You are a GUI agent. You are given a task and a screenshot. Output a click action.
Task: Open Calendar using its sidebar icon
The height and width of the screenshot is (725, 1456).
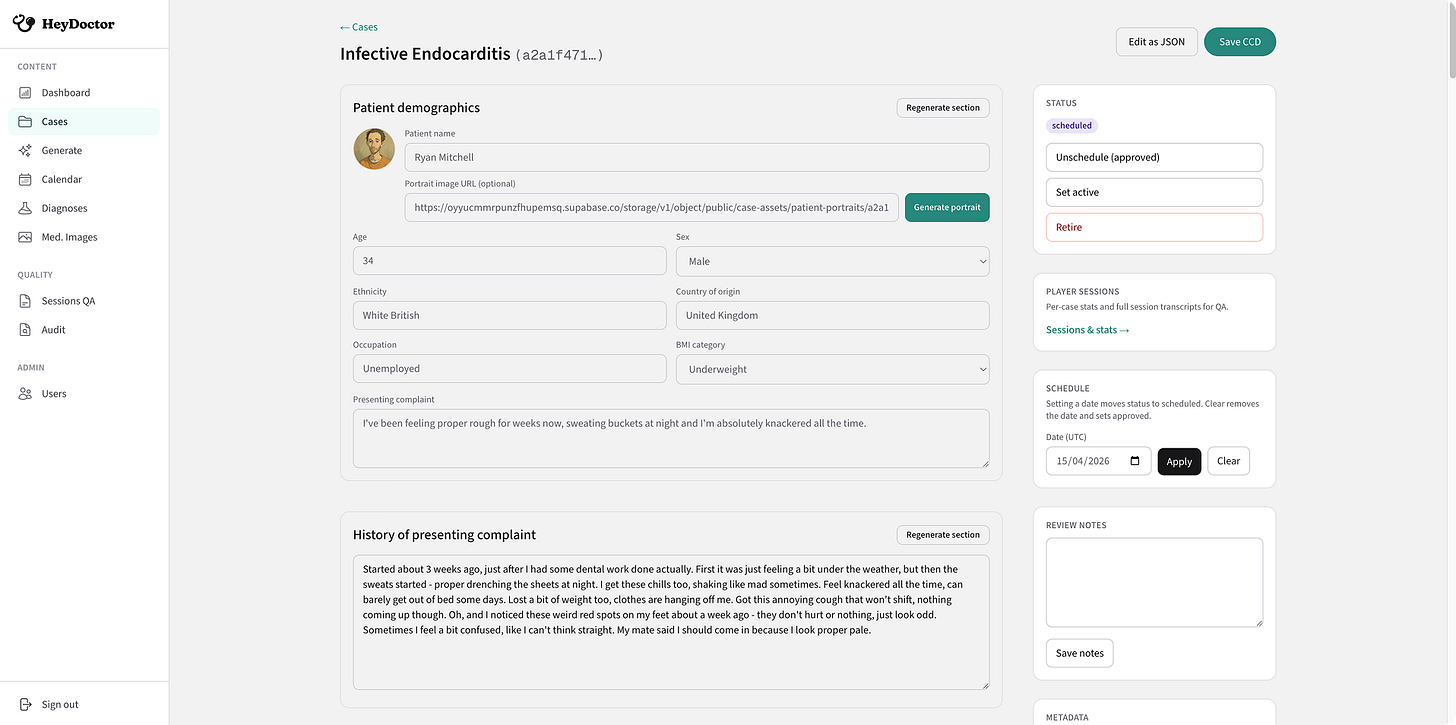[x=26, y=180]
